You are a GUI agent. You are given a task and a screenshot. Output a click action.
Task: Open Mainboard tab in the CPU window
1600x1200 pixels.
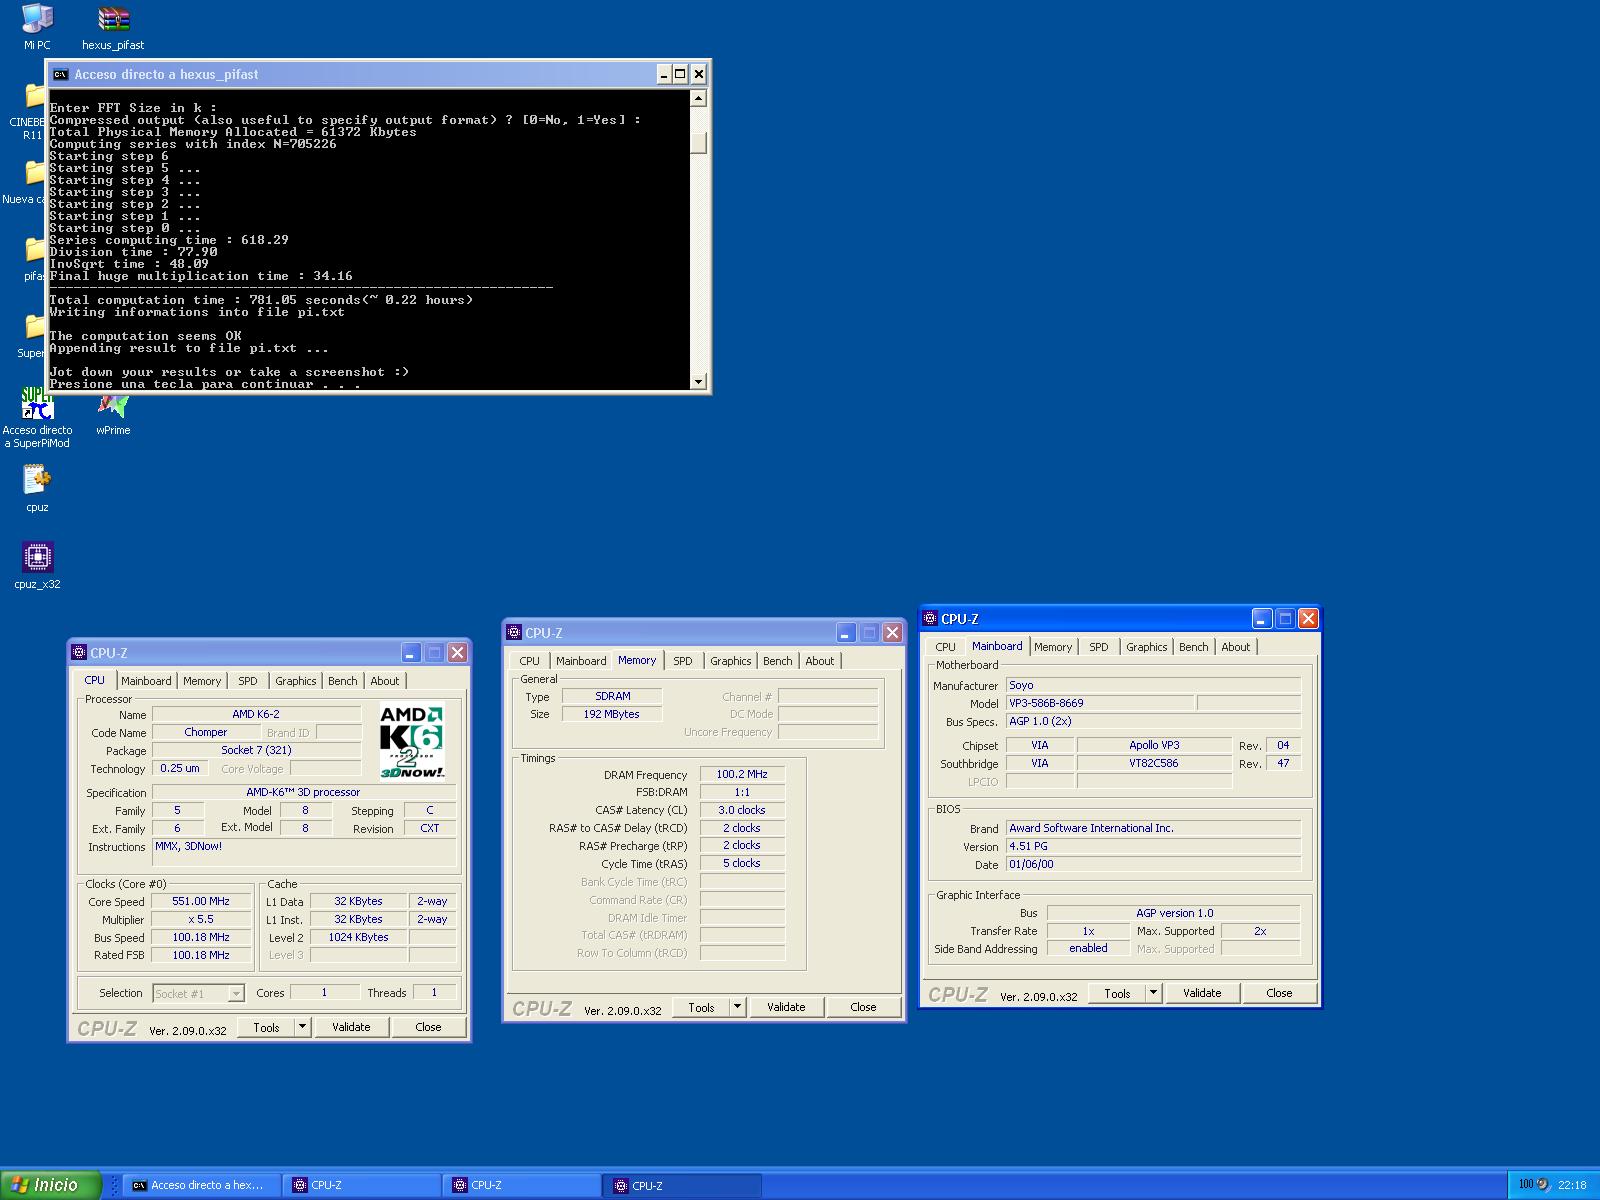pyautogui.click(x=146, y=681)
